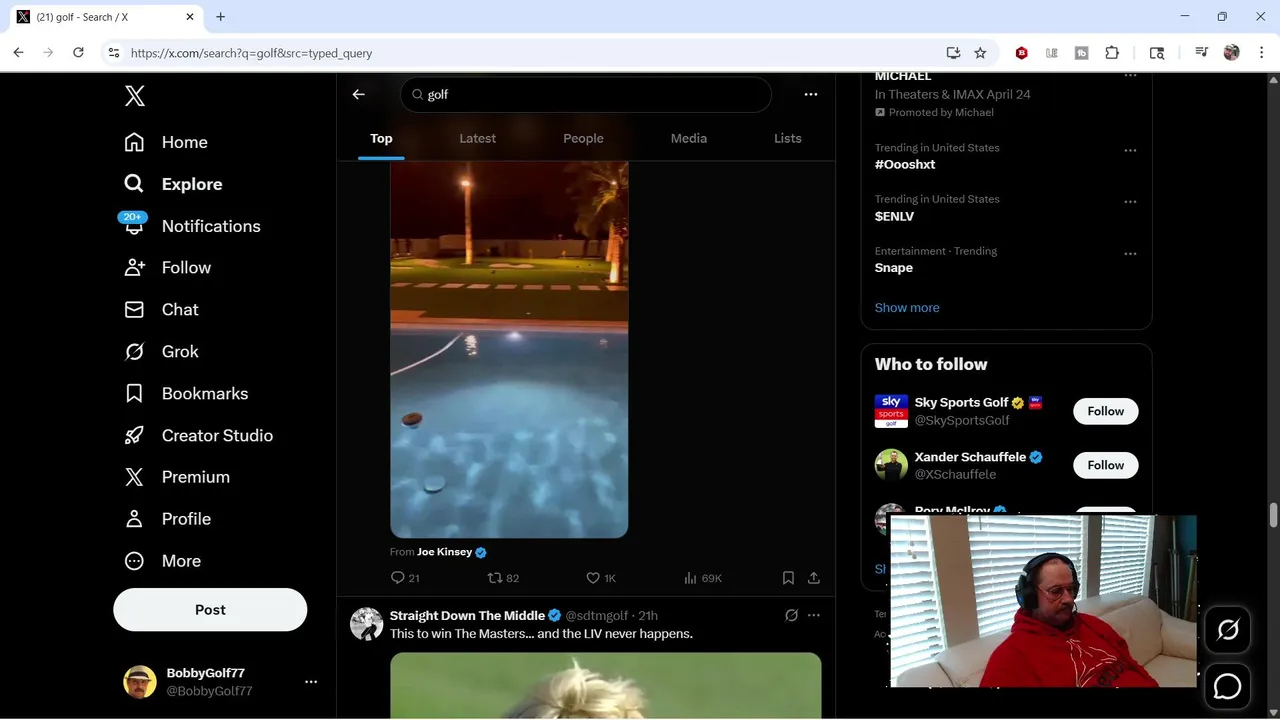
Task: Open the #Oooshxt trending topic
Action: coord(905,164)
